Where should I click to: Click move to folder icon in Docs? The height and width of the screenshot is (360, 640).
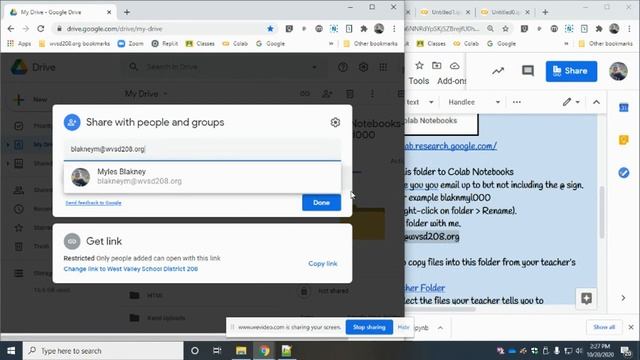click(437, 65)
